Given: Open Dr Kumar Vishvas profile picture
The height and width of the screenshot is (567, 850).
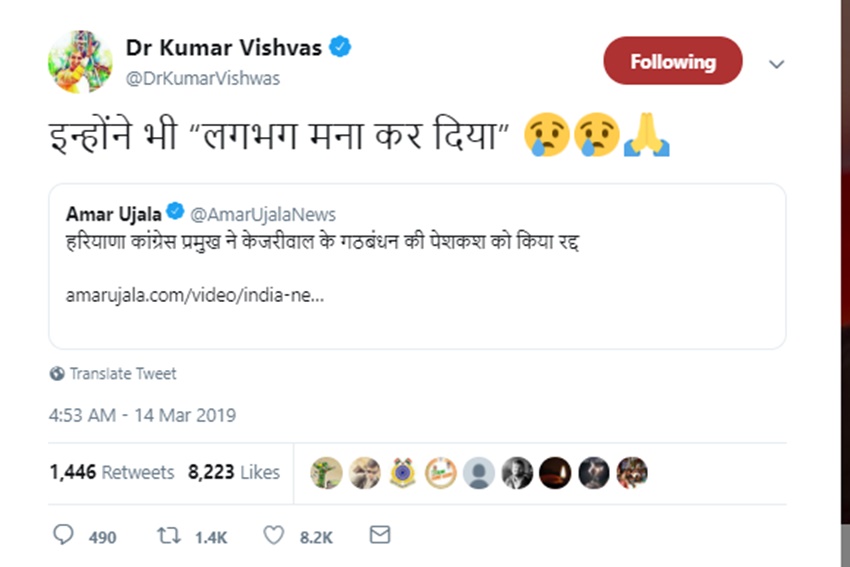Looking at the screenshot, I should (x=80, y=61).
